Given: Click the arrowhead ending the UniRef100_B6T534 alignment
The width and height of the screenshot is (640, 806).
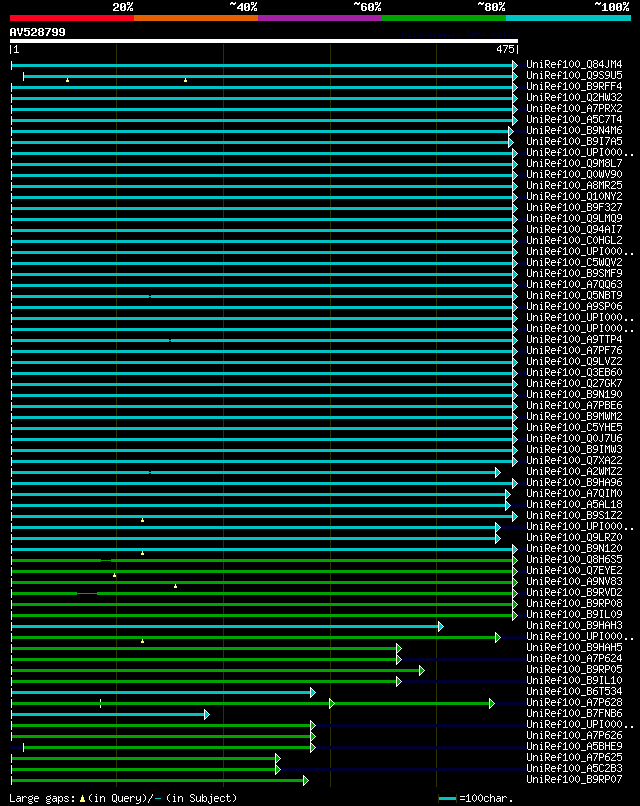Looking at the screenshot, I should [313, 692].
